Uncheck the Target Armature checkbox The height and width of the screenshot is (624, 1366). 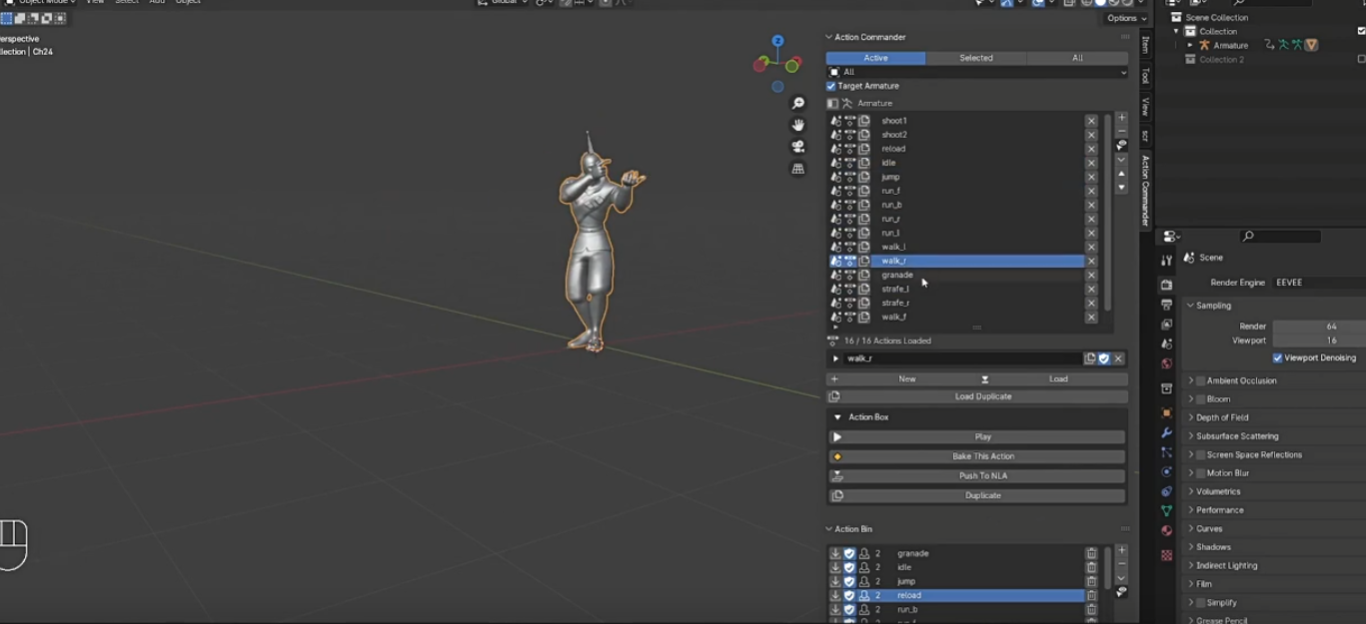[x=831, y=86]
